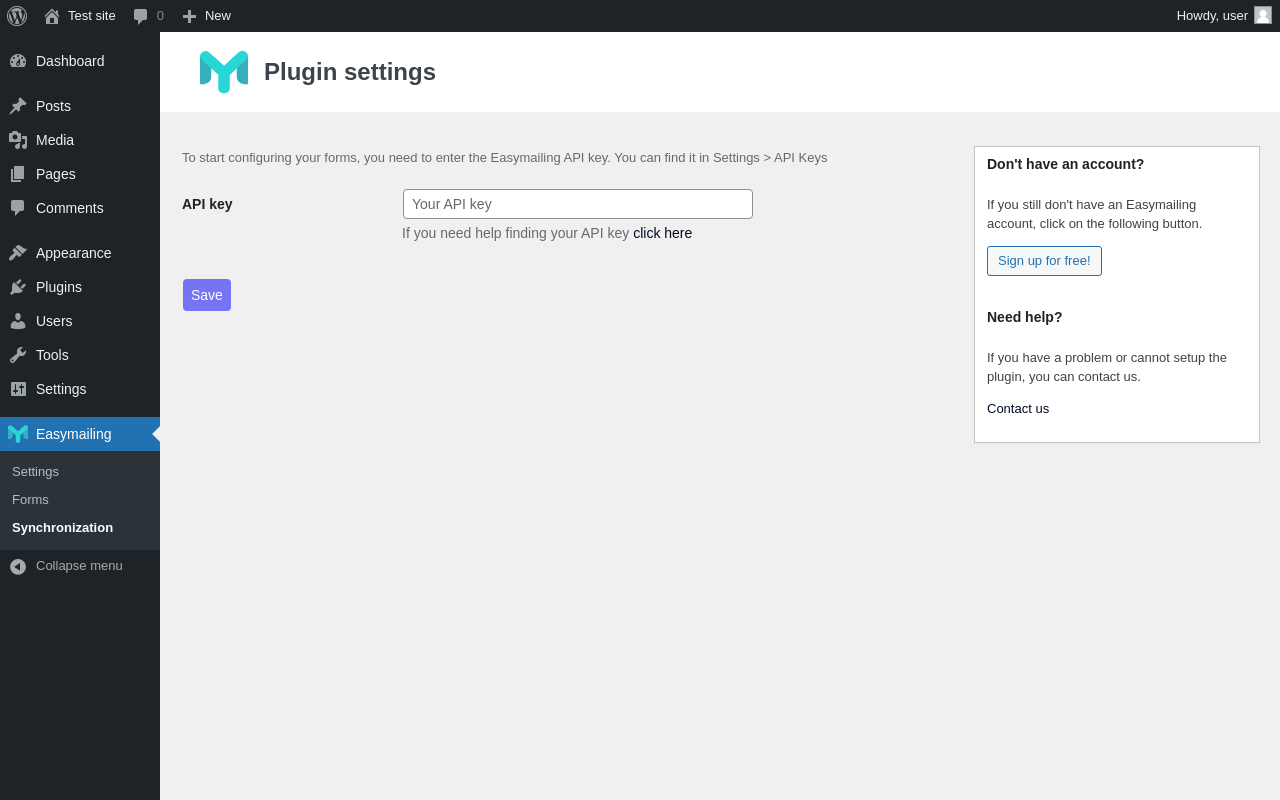This screenshot has width=1280, height=800.
Task: Click the Save button
Action: click(x=207, y=295)
